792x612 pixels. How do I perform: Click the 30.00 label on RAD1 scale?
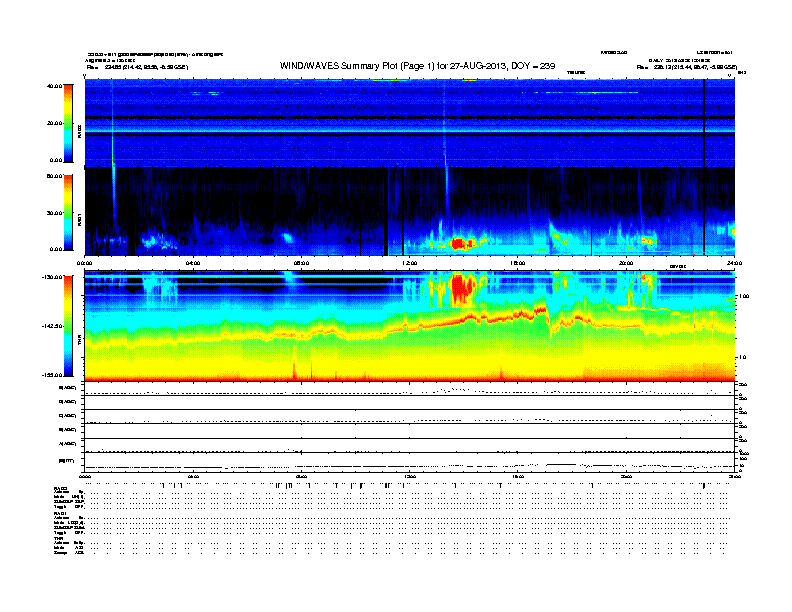pyautogui.click(x=54, y=213)
